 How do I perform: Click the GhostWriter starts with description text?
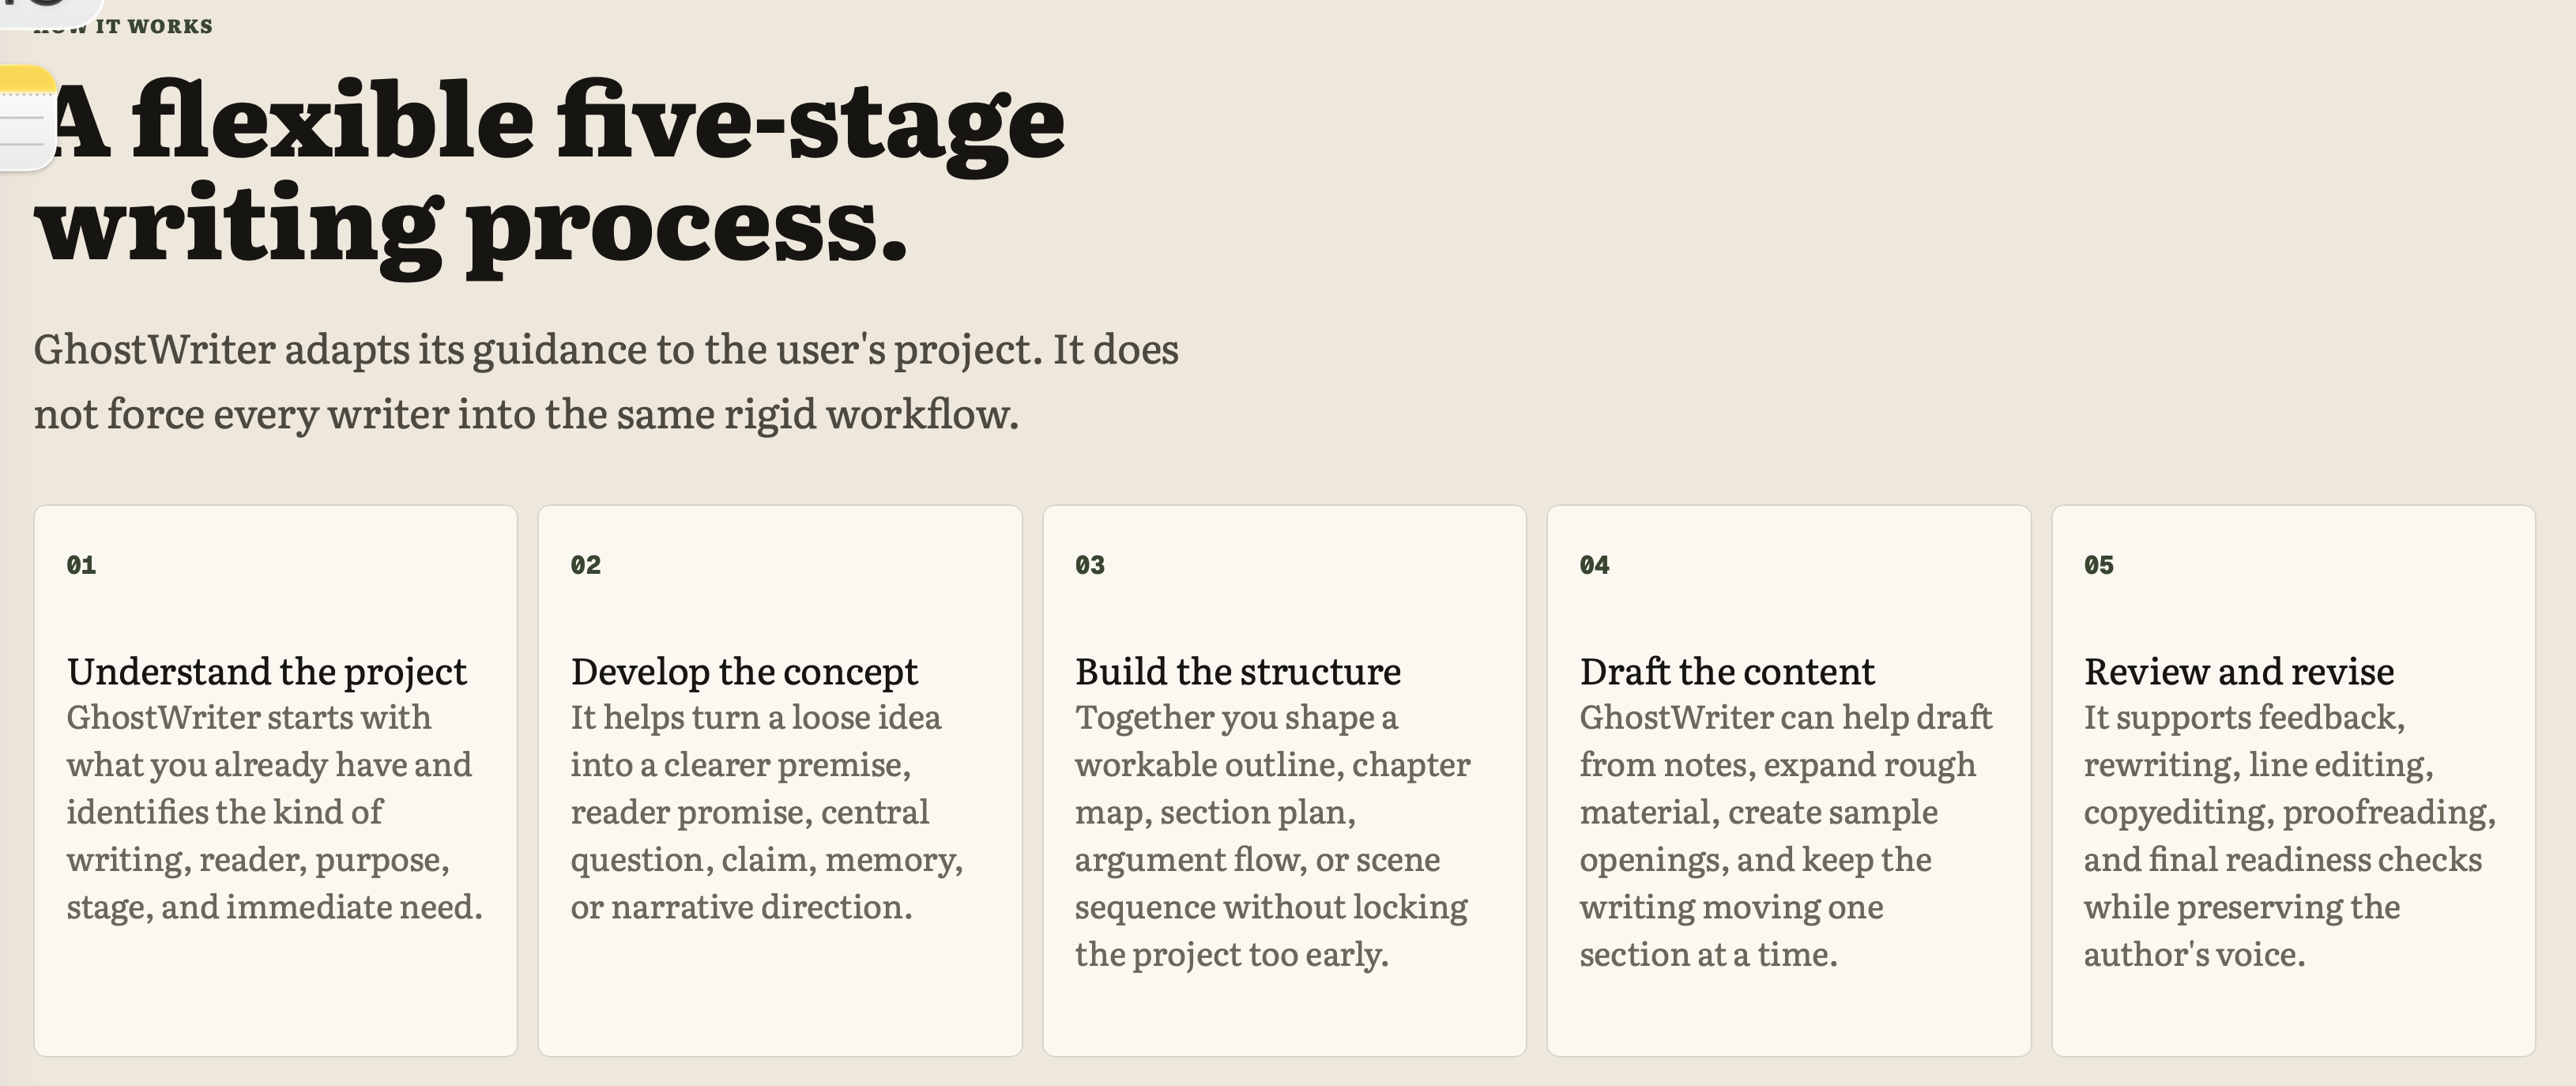(275, 812)
